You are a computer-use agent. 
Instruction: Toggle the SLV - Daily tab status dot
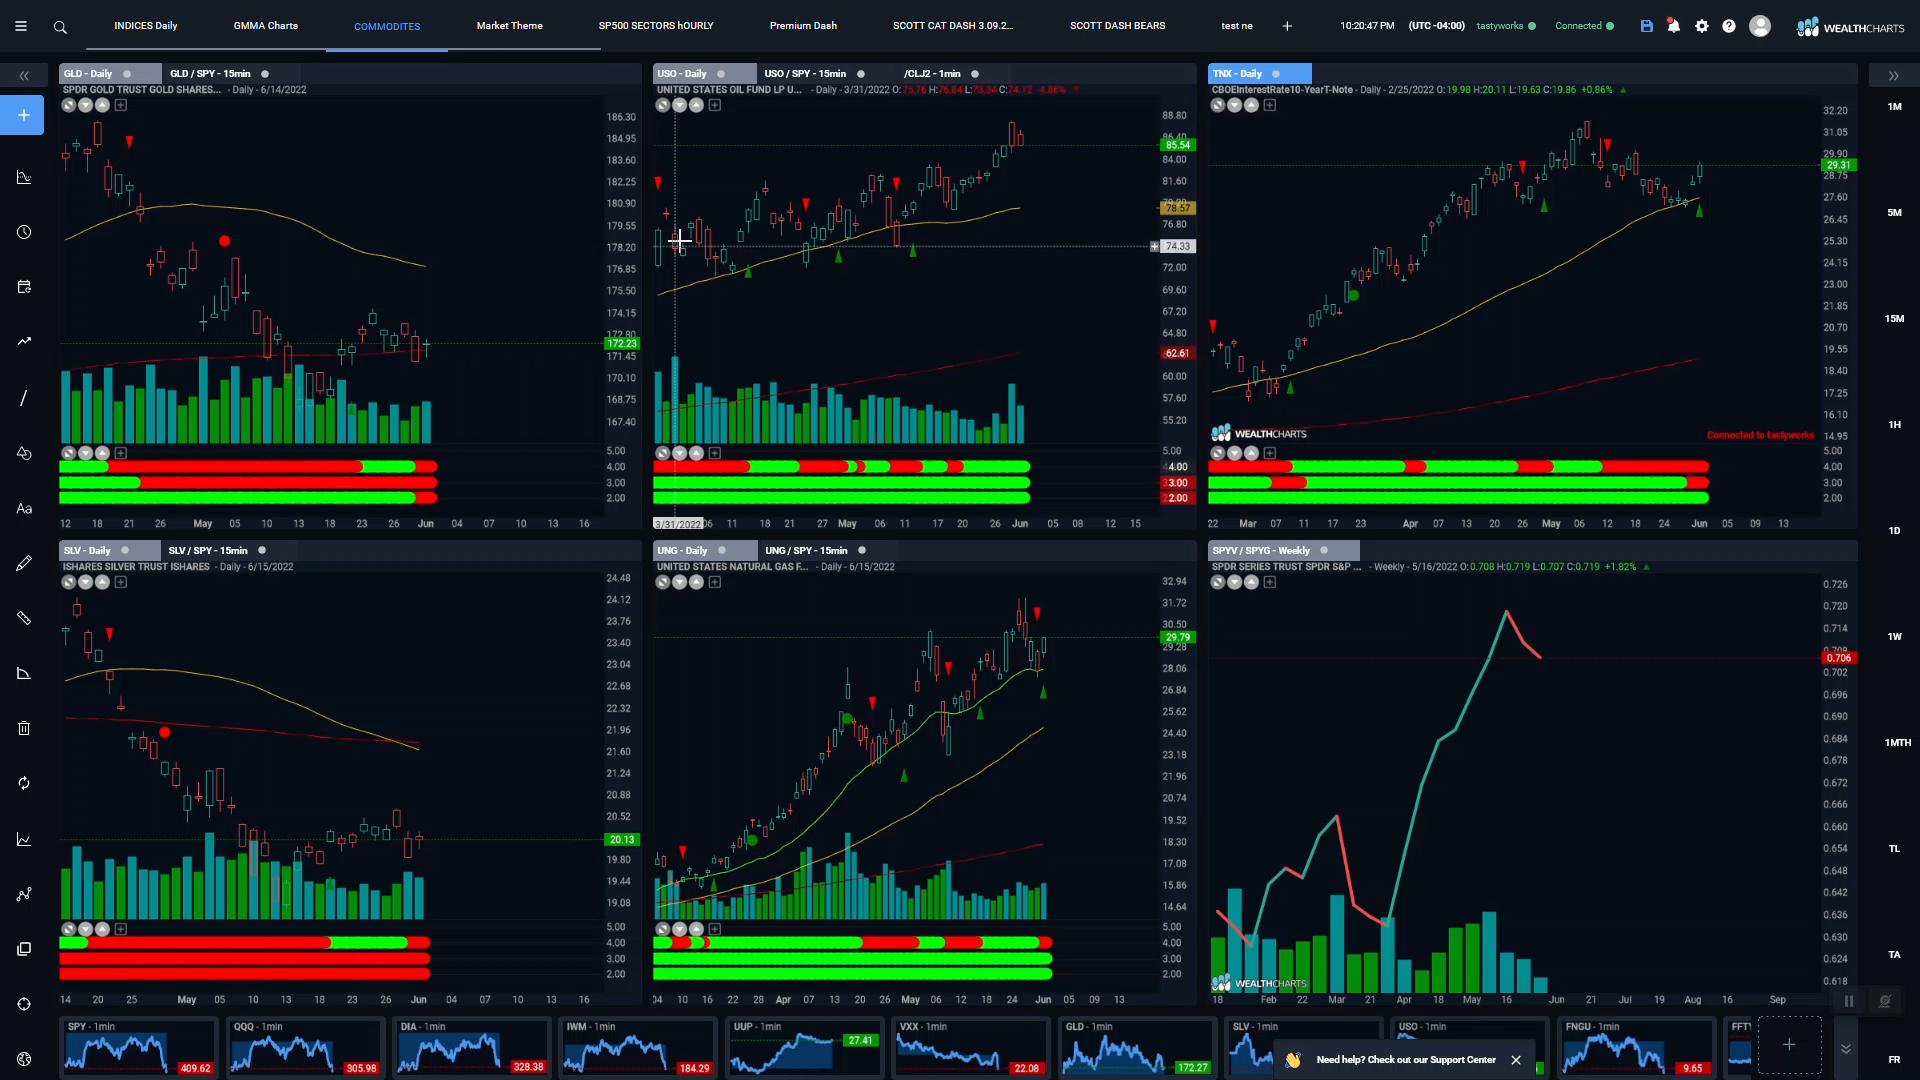click(x=125, y=550)
